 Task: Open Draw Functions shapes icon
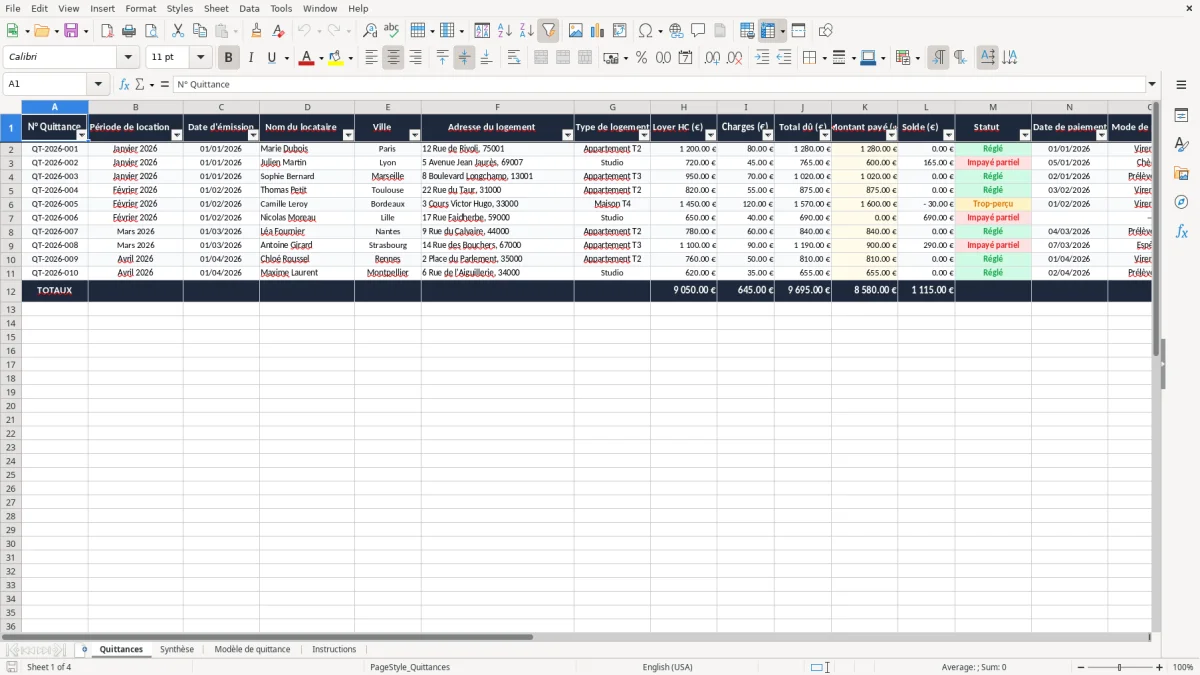tap(826, 31)
